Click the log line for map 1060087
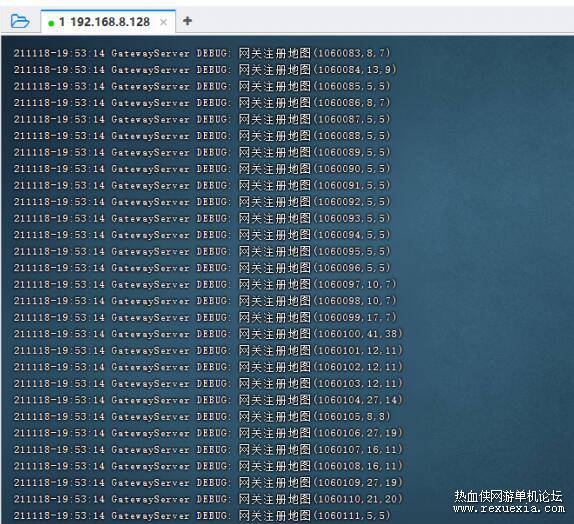Screen dimensions: 574x524 click(x=202, y=119)
